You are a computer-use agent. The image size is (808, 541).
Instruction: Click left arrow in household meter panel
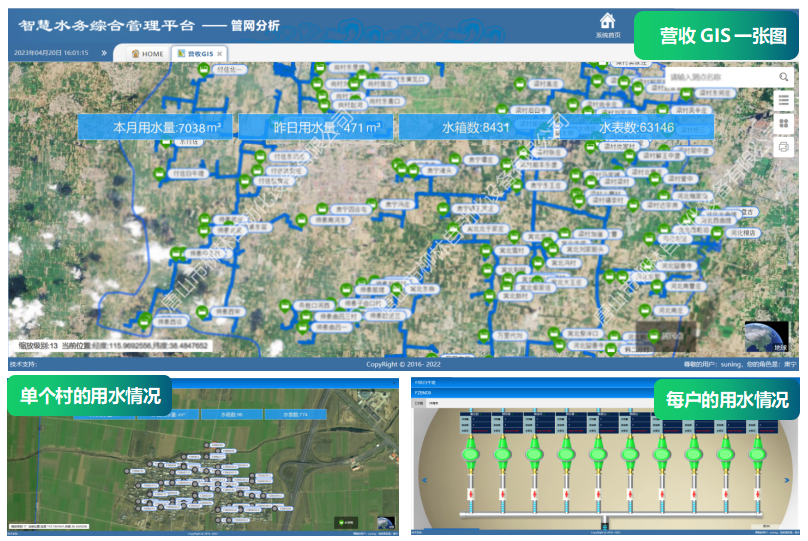click(424, 480)
